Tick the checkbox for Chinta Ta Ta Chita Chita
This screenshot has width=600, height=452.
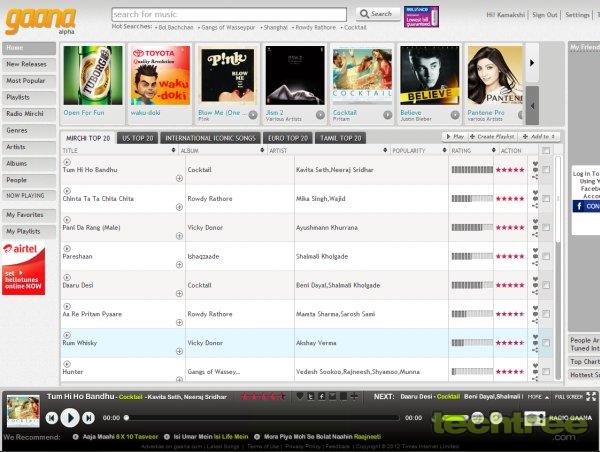click(x=546, y=199)
